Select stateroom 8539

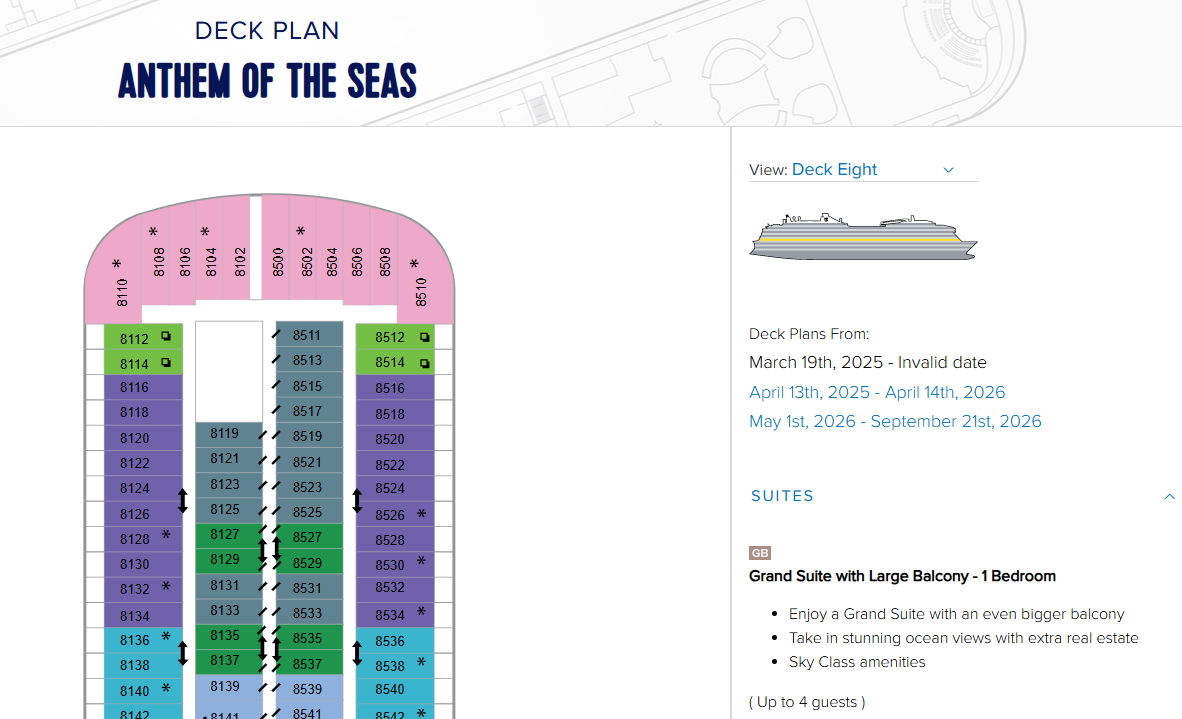309,689
